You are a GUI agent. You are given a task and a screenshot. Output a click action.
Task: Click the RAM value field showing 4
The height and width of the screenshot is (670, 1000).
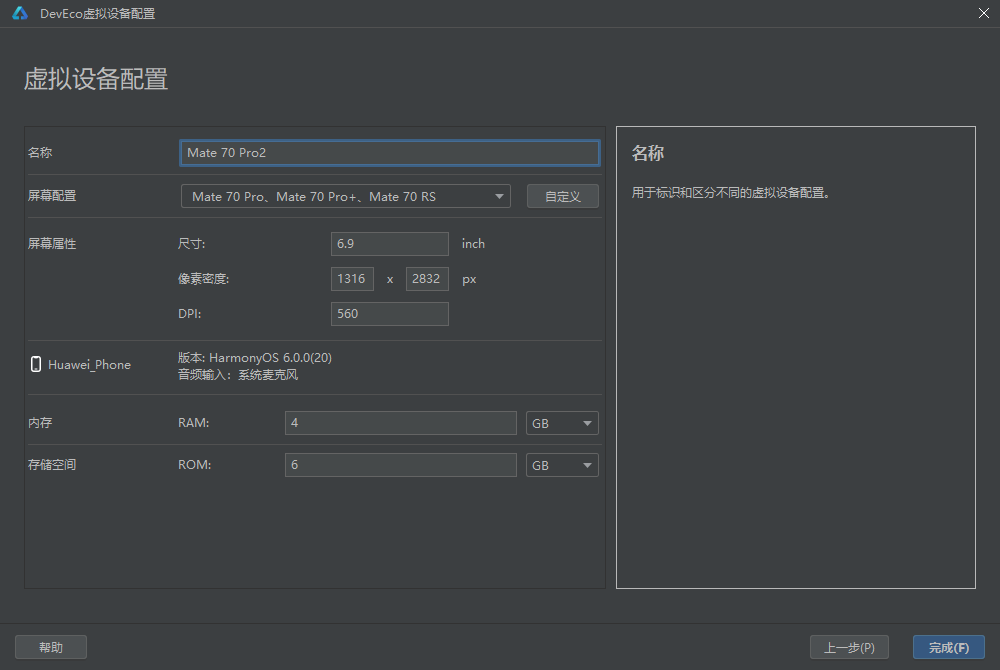tap(401, 423)
